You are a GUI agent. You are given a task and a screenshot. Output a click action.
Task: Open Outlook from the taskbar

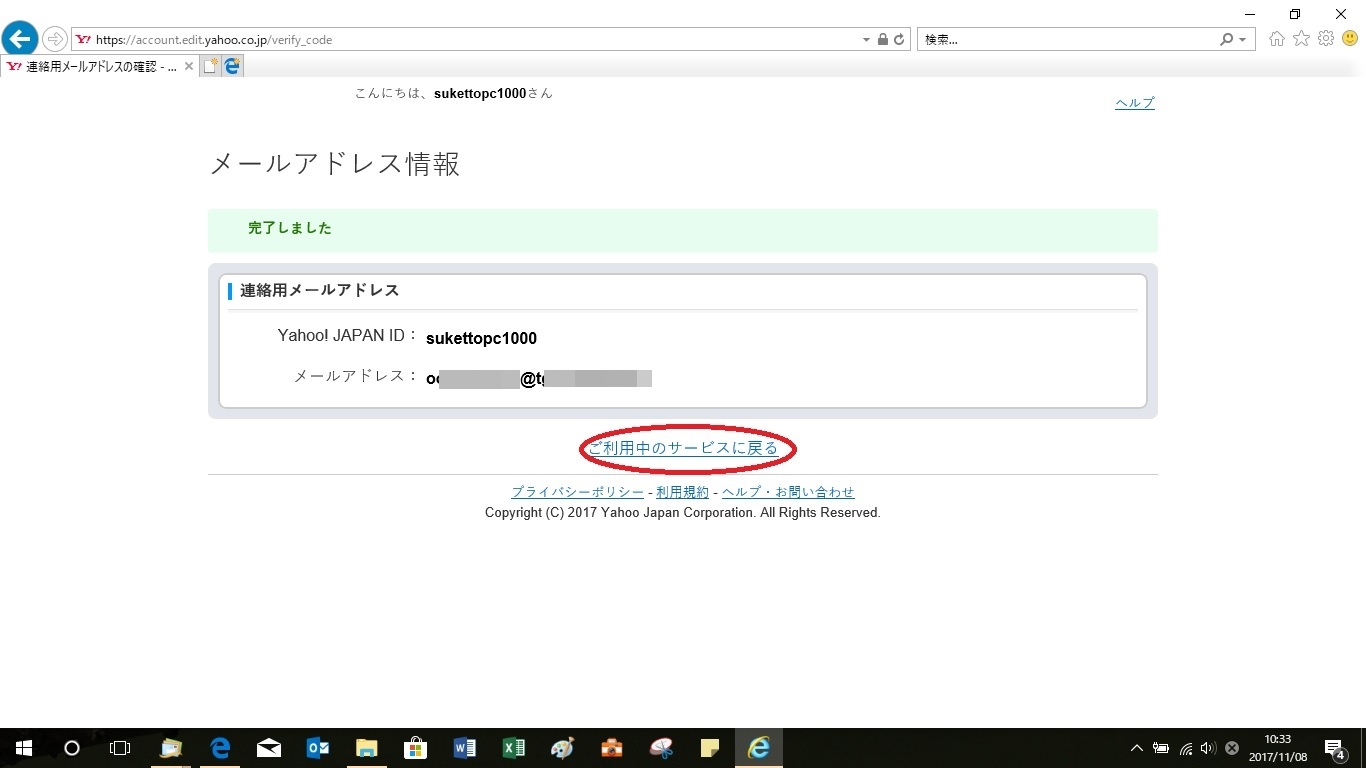(x=318, y=748)
